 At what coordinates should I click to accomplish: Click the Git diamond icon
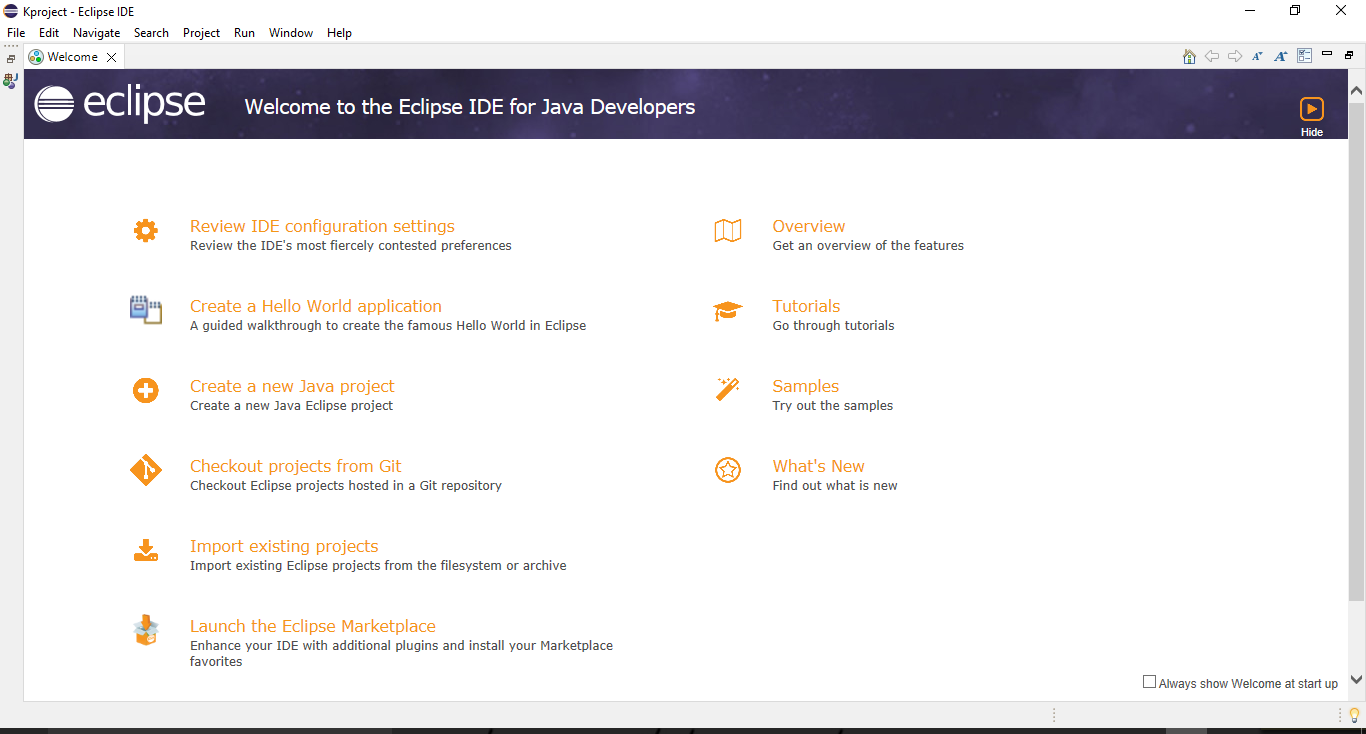[146, 470]
